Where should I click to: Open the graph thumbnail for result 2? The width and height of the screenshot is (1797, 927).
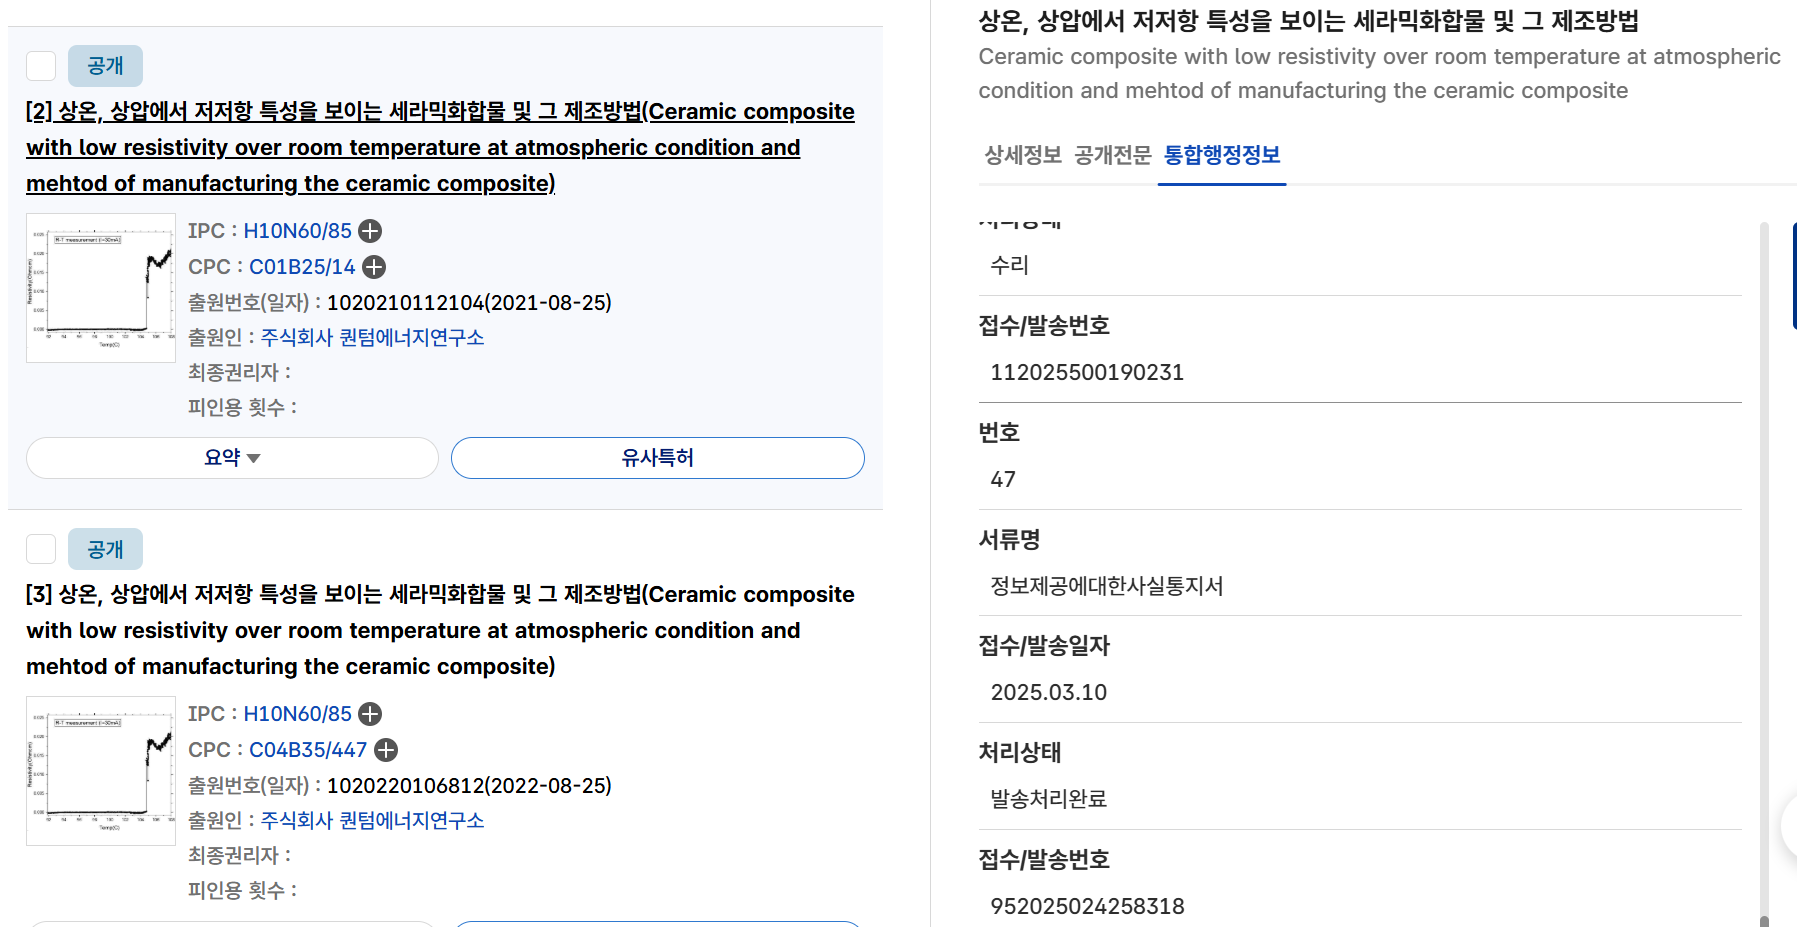101,288
